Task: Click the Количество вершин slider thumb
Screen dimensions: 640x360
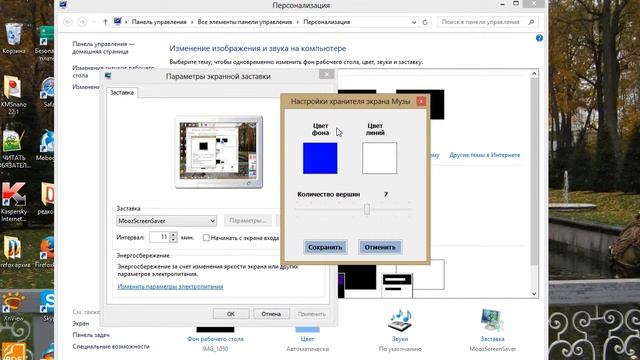Action: [x=367, y=209]
